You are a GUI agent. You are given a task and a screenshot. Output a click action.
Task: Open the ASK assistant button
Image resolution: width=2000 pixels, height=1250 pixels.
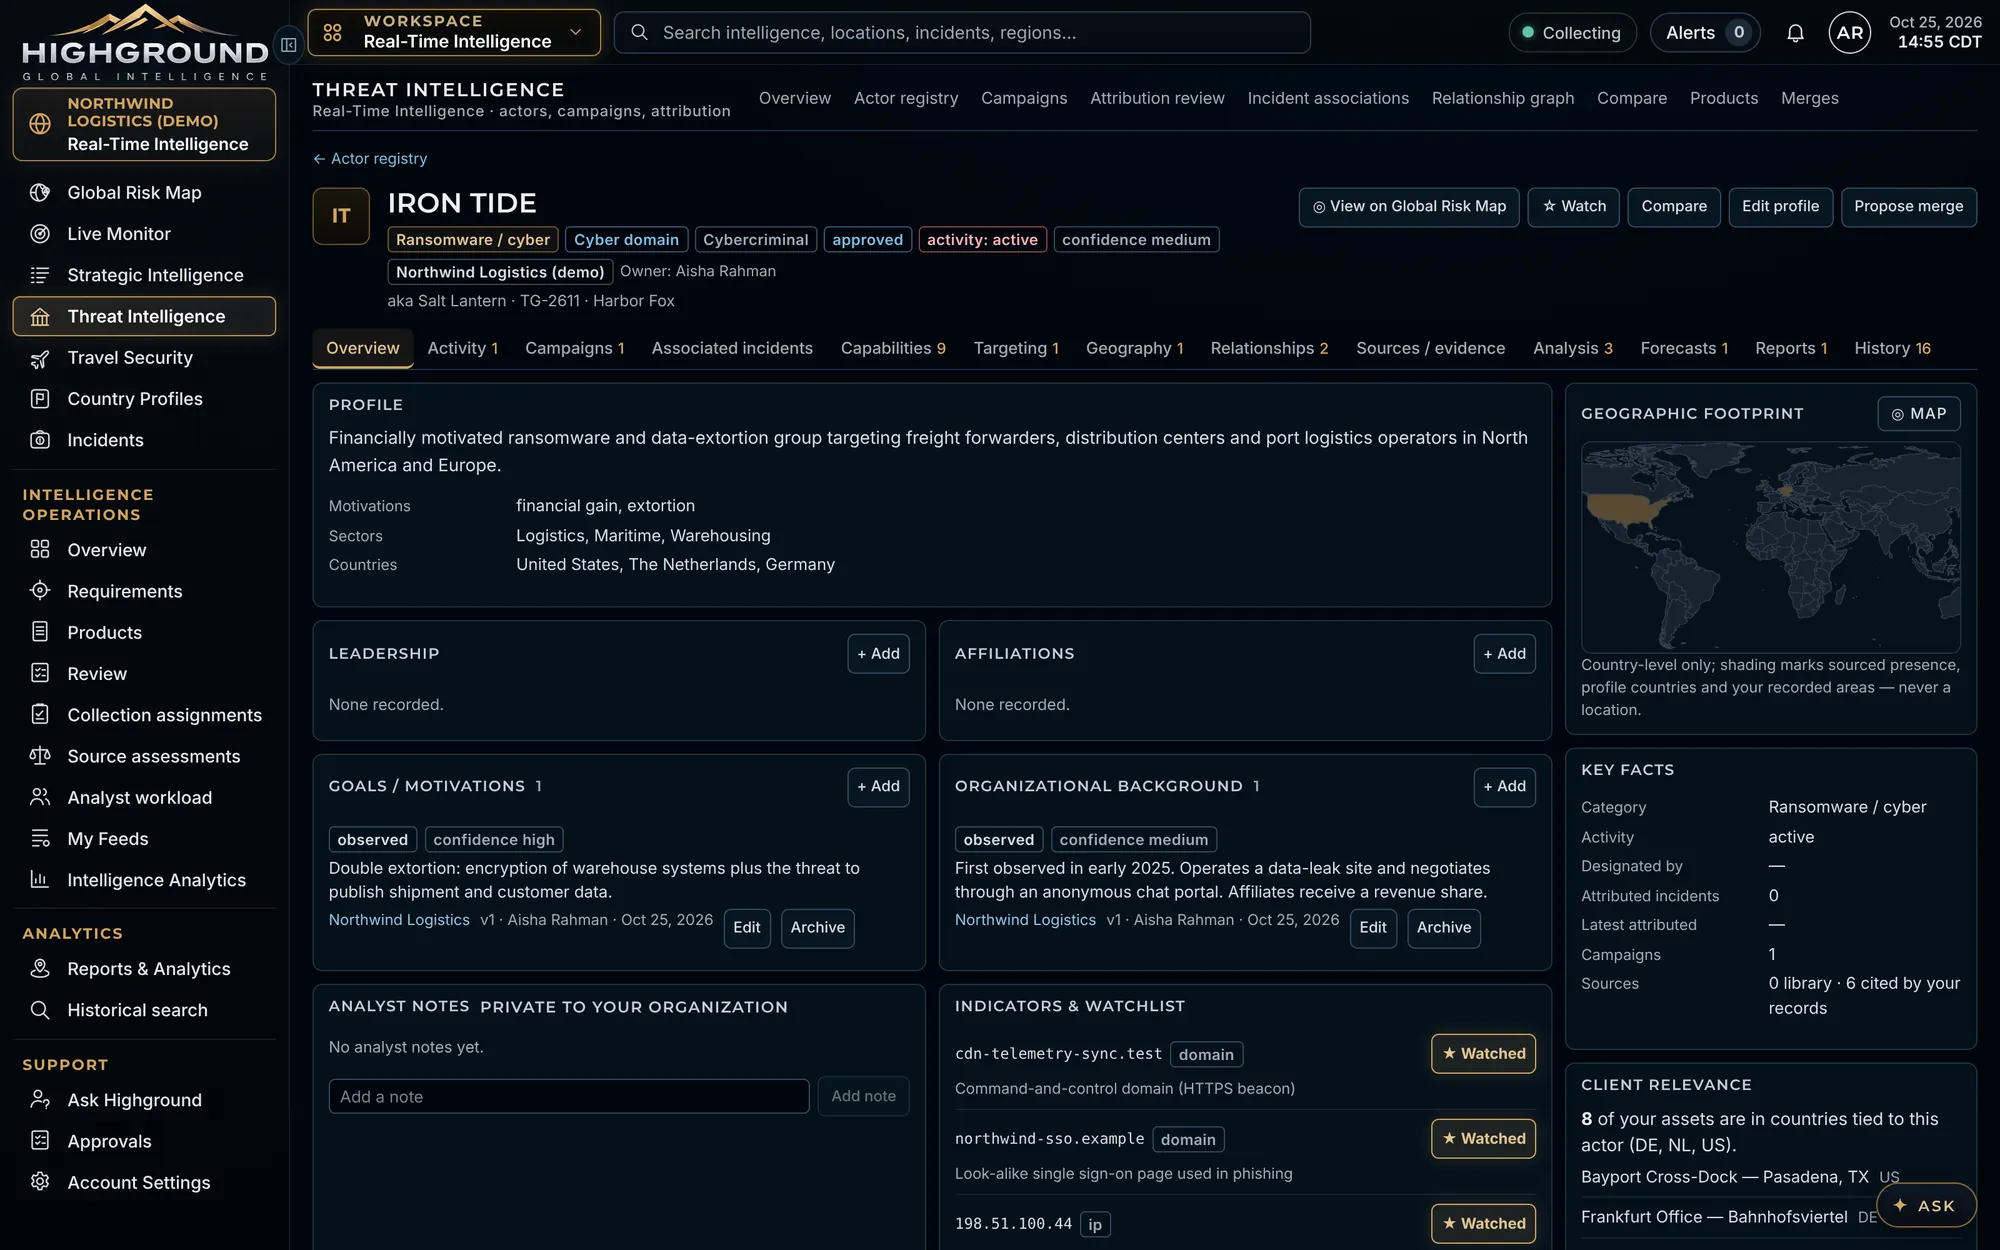tap(1926, 1206)
